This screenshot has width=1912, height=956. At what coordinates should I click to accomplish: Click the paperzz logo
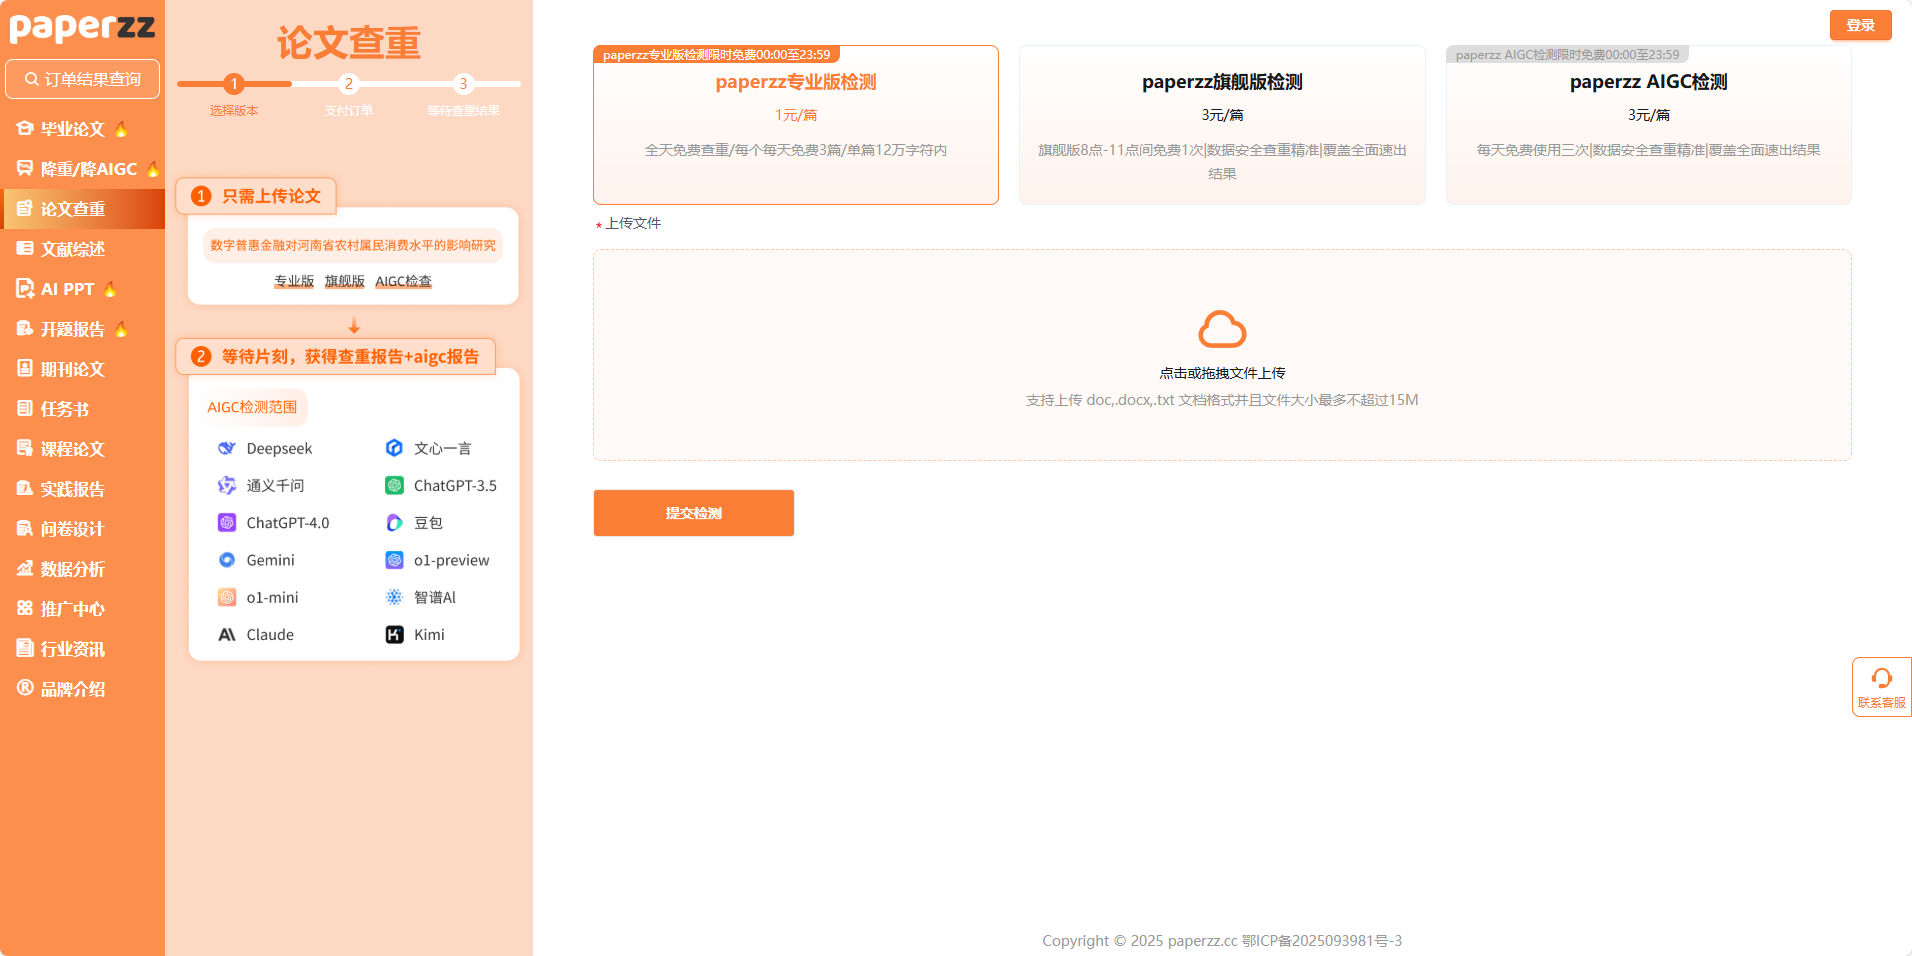click(80, 27)
